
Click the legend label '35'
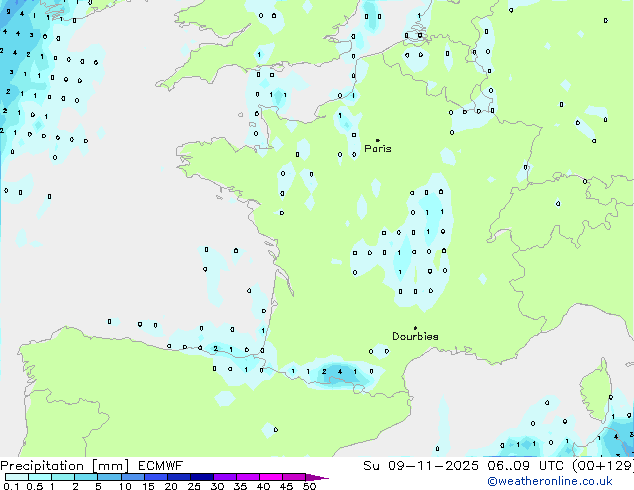click(240, 486)
